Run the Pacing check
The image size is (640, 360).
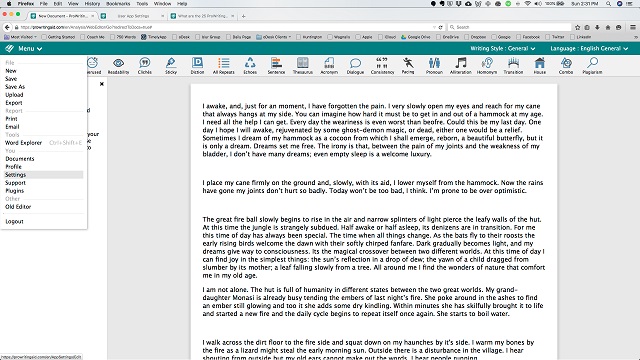[x=408, y=66]
